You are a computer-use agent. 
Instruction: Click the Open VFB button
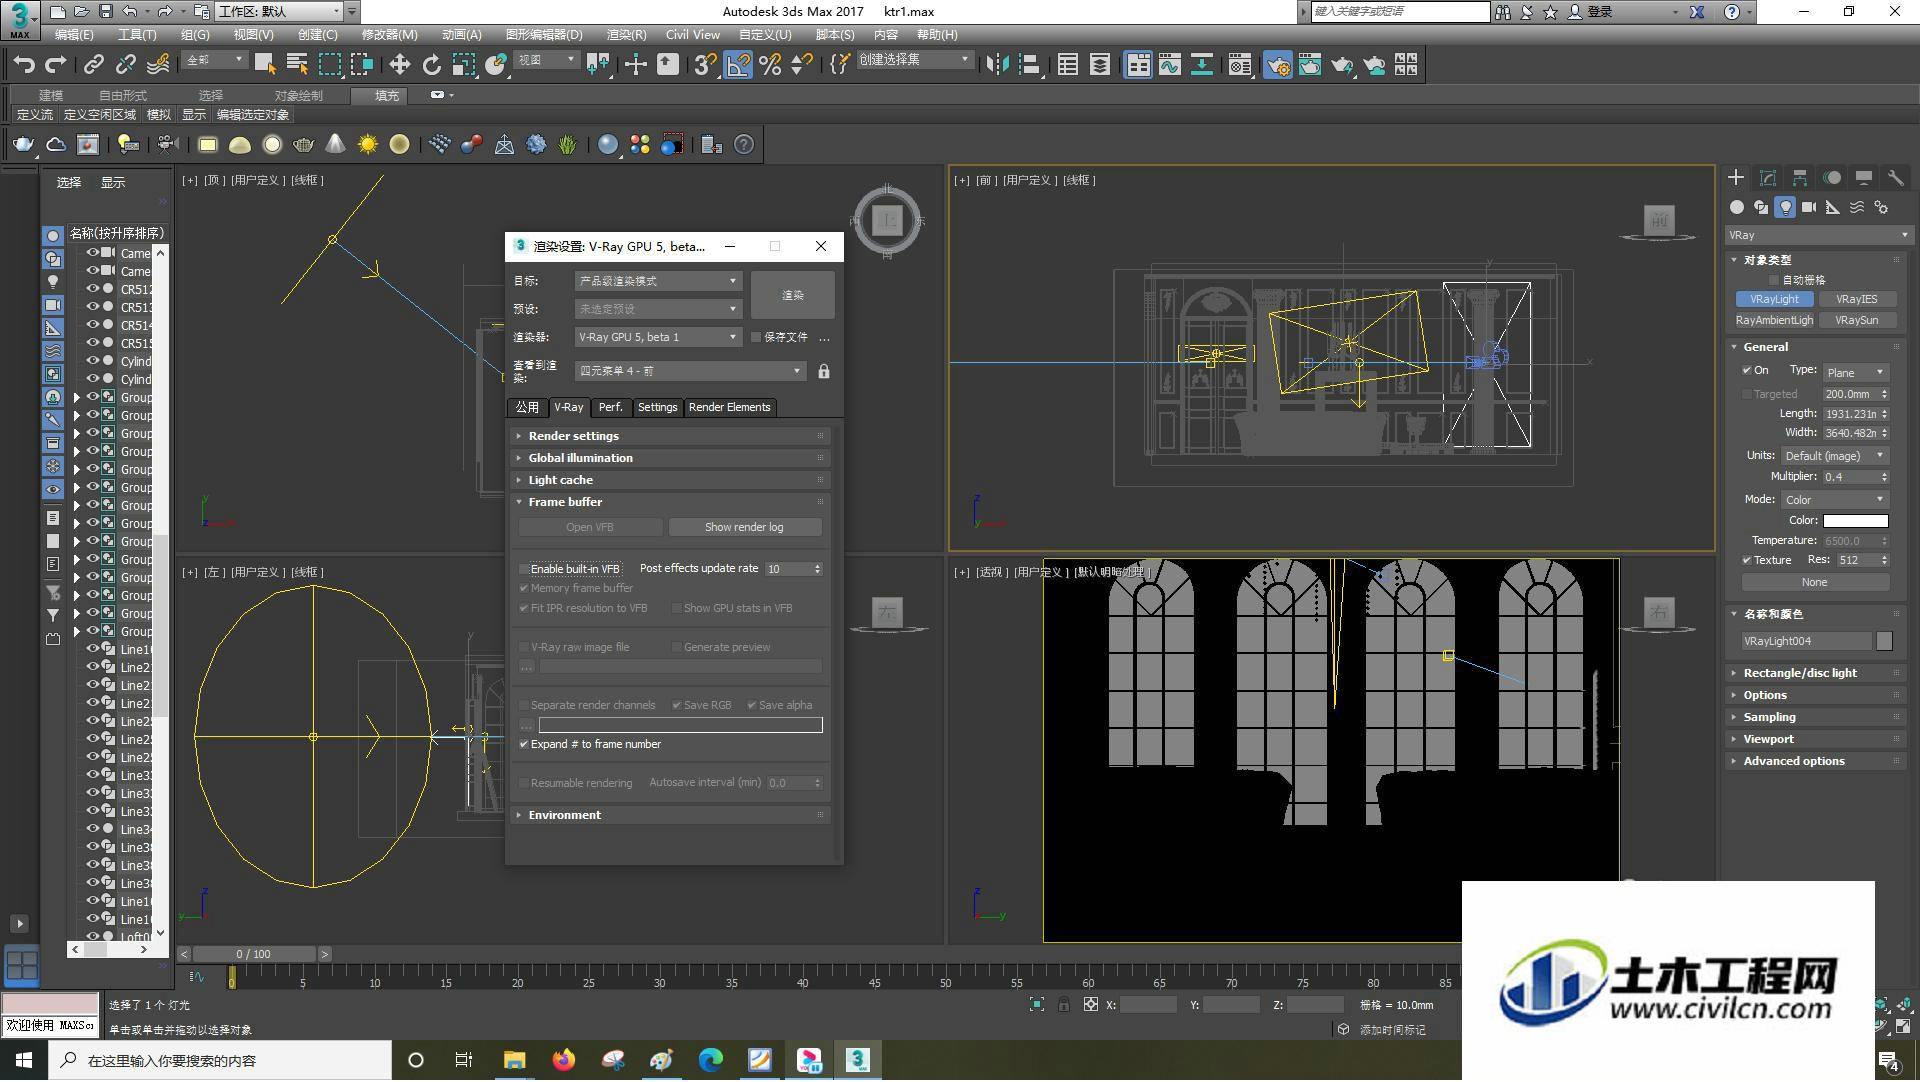pyautogui.click(x=588, y=526)
